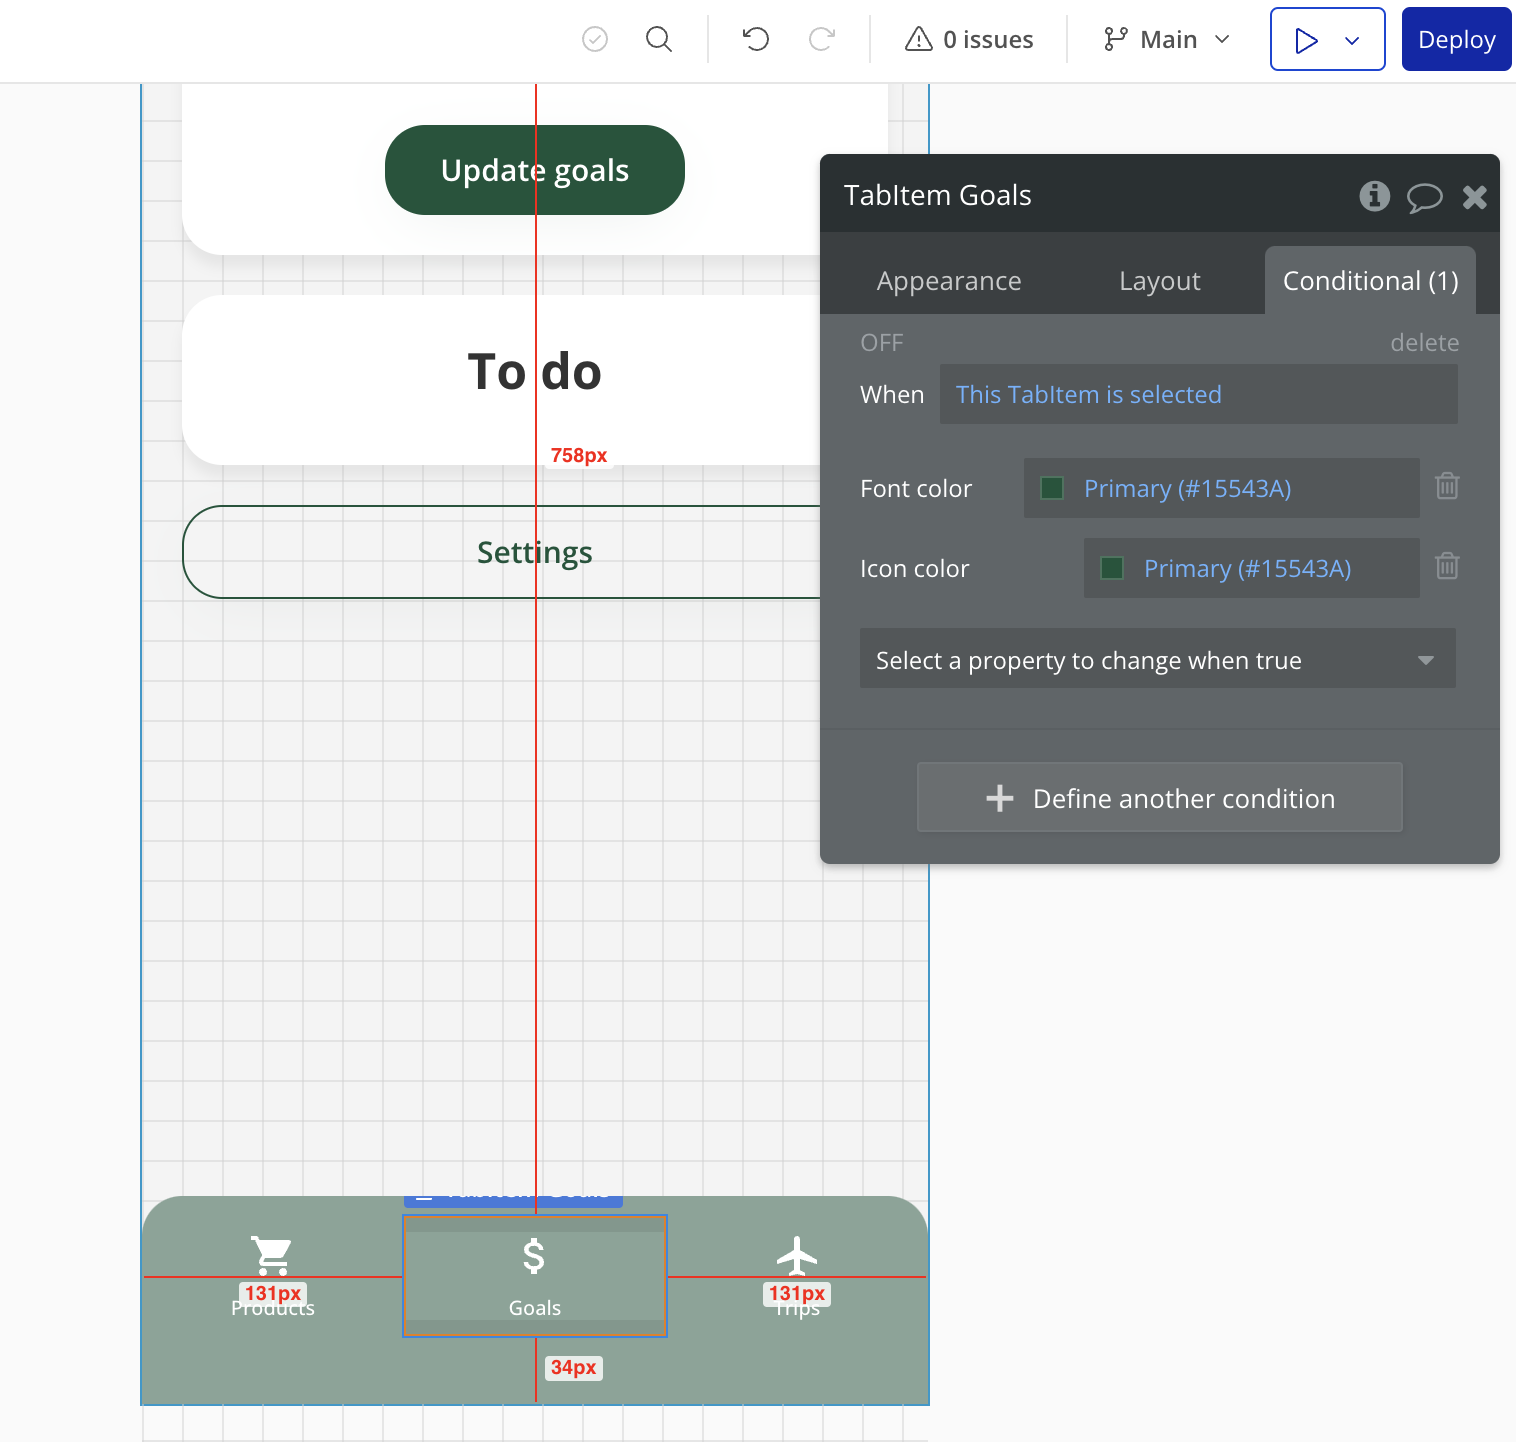
Task: Edit the 'This TabItem is selected' expression
Action: (x=1198, y=394)
